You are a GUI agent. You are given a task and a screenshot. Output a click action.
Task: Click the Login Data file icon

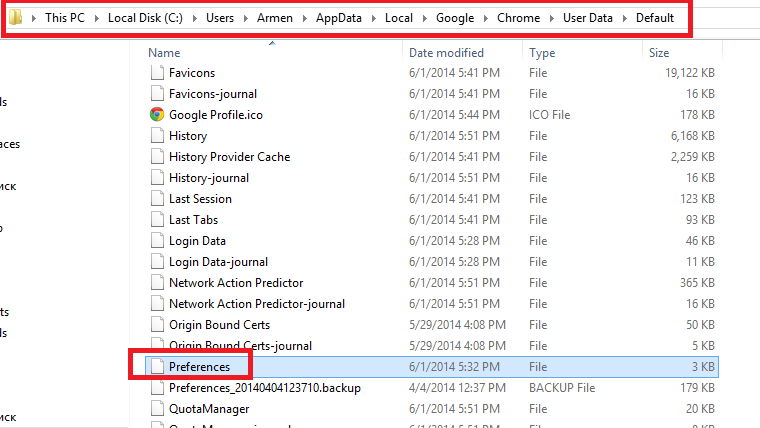[x=157, y=240]
